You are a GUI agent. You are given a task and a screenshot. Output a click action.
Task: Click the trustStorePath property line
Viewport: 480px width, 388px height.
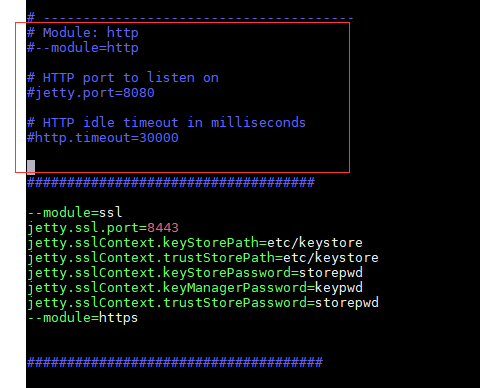click(x=203, y=258)
